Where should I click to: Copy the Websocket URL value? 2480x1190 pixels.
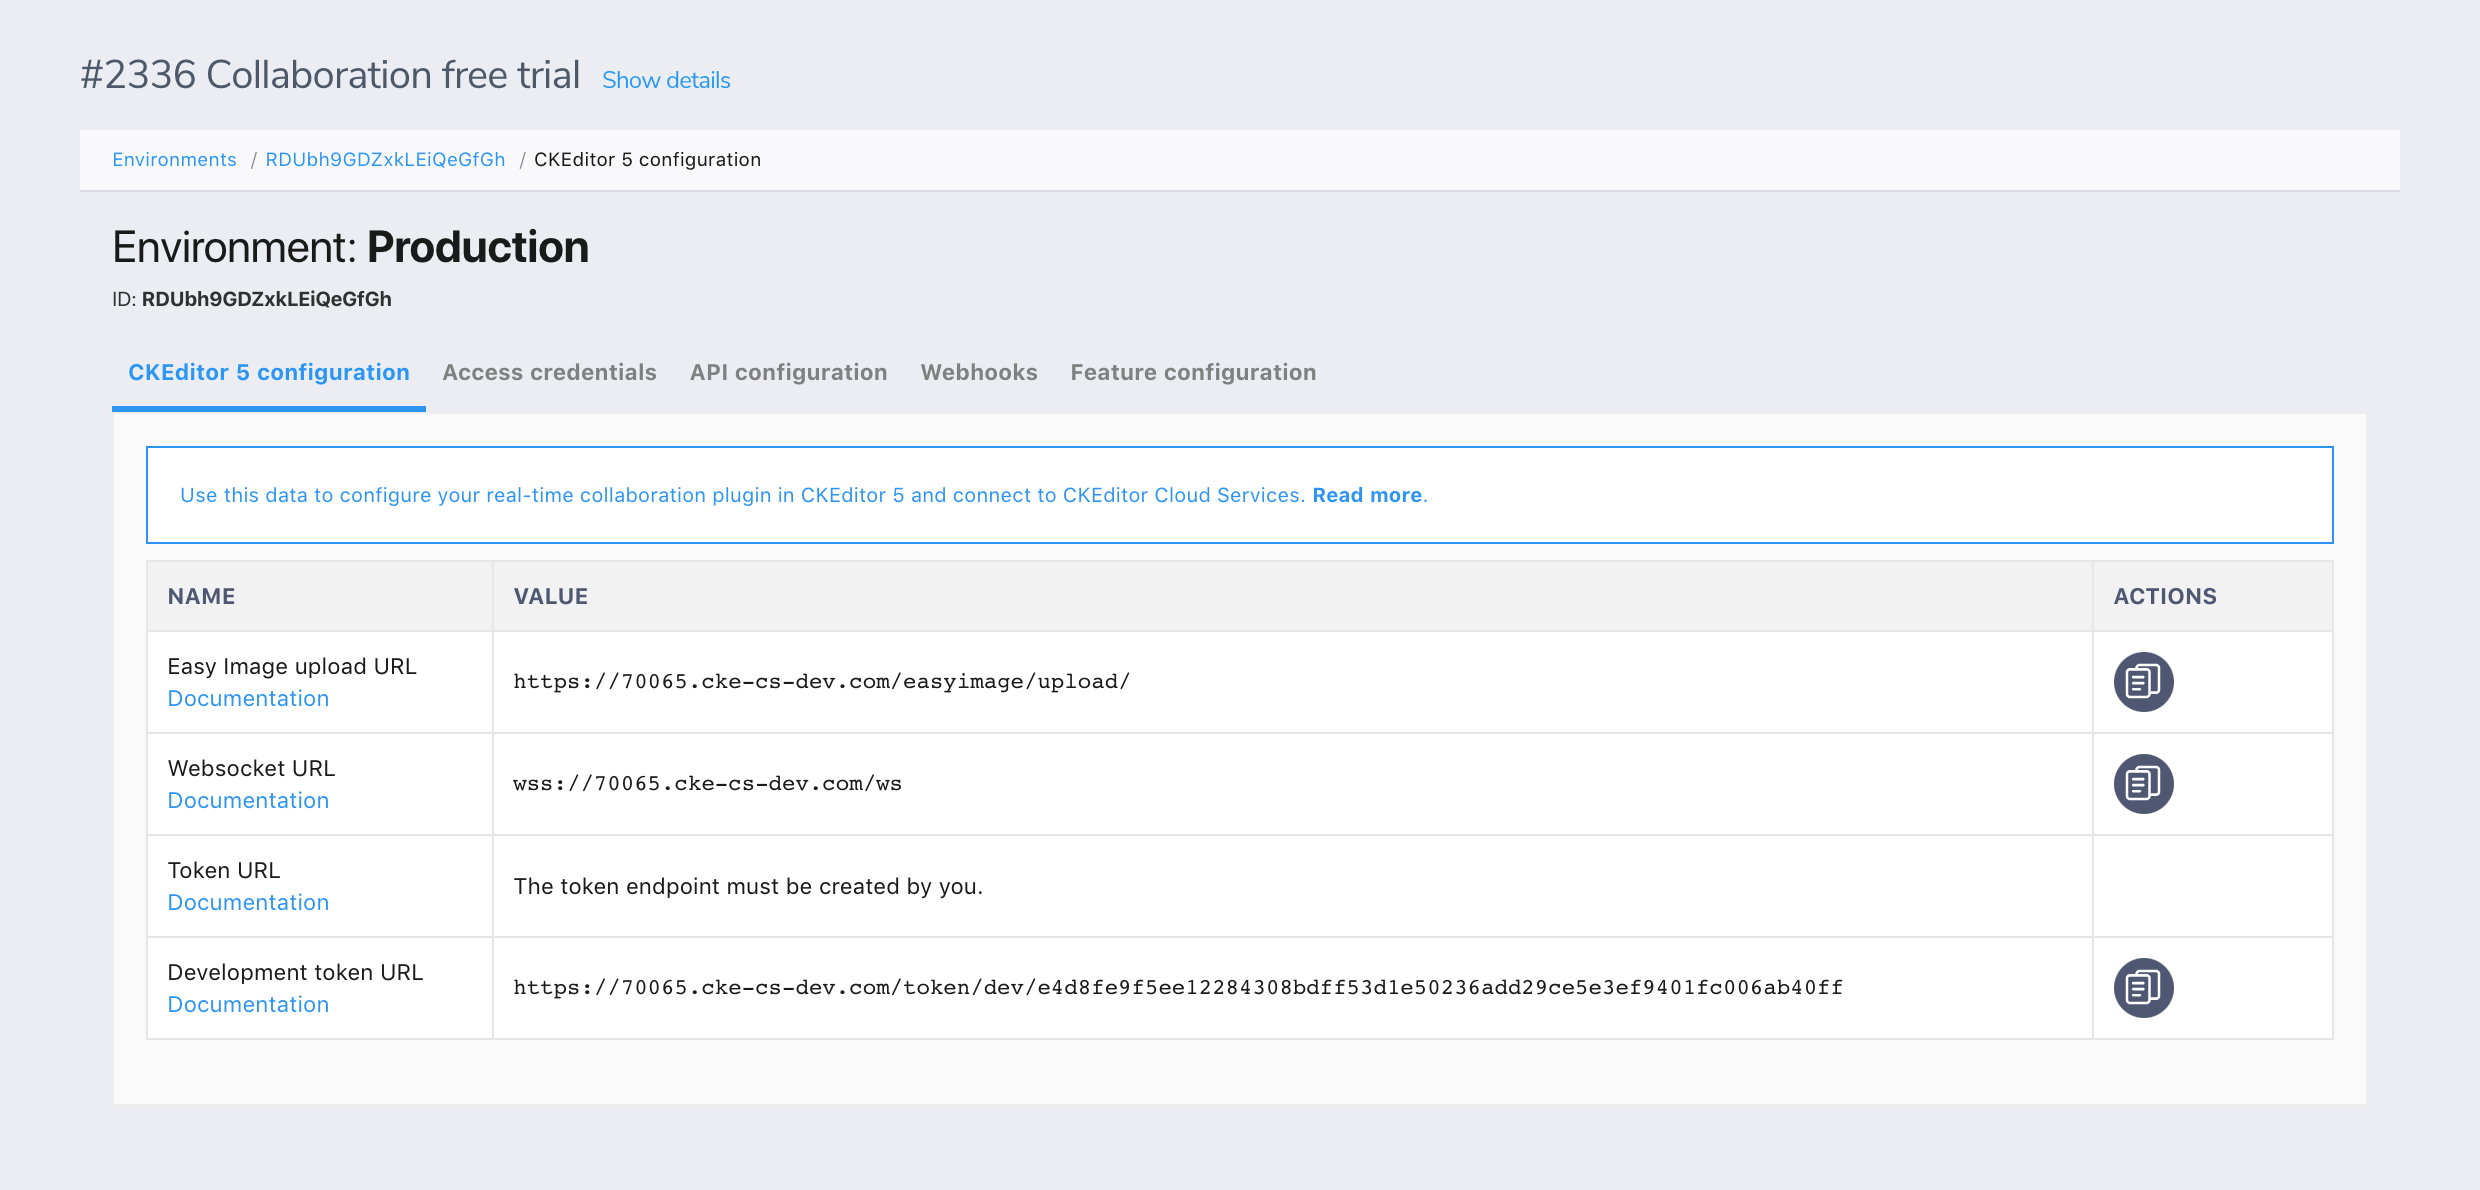[x=2143, y=783]
